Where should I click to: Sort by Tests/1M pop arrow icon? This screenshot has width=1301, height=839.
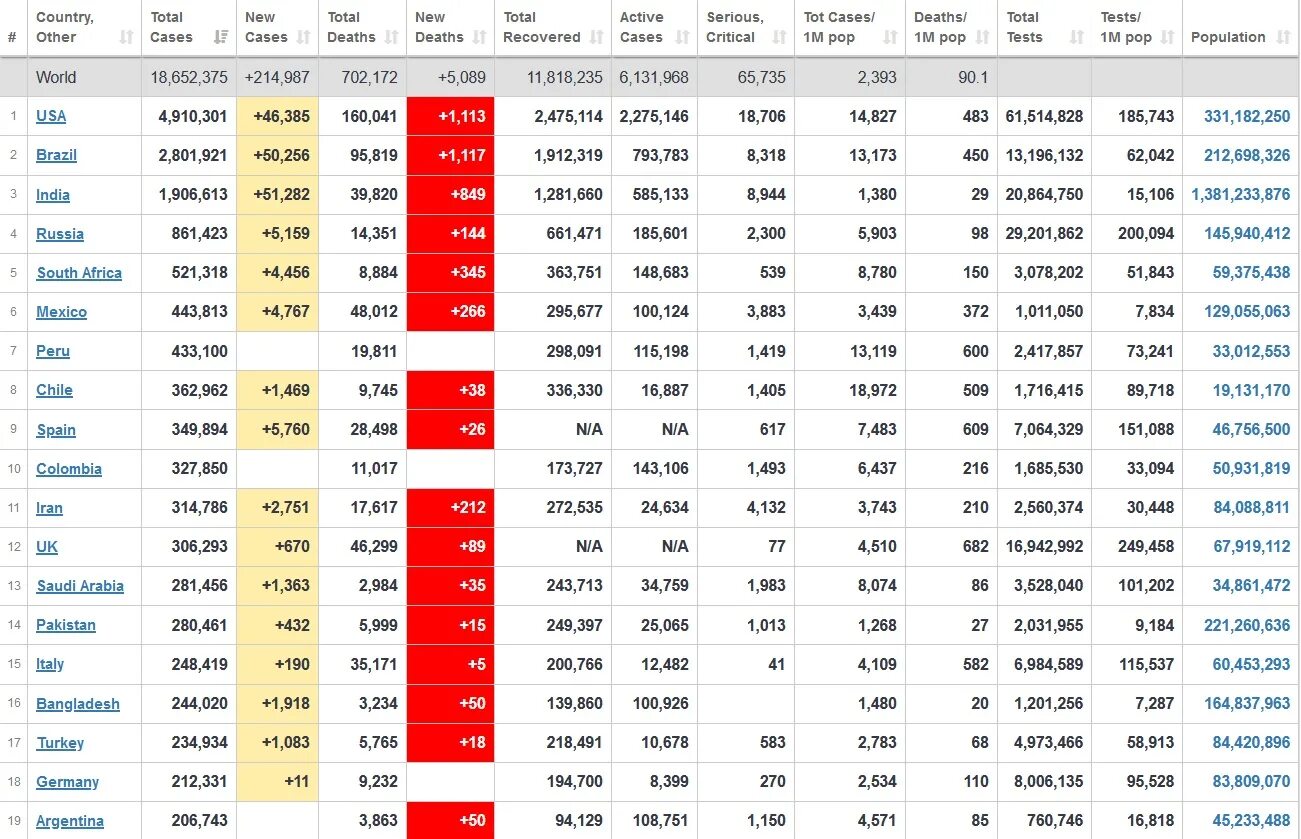(1167, 38)
